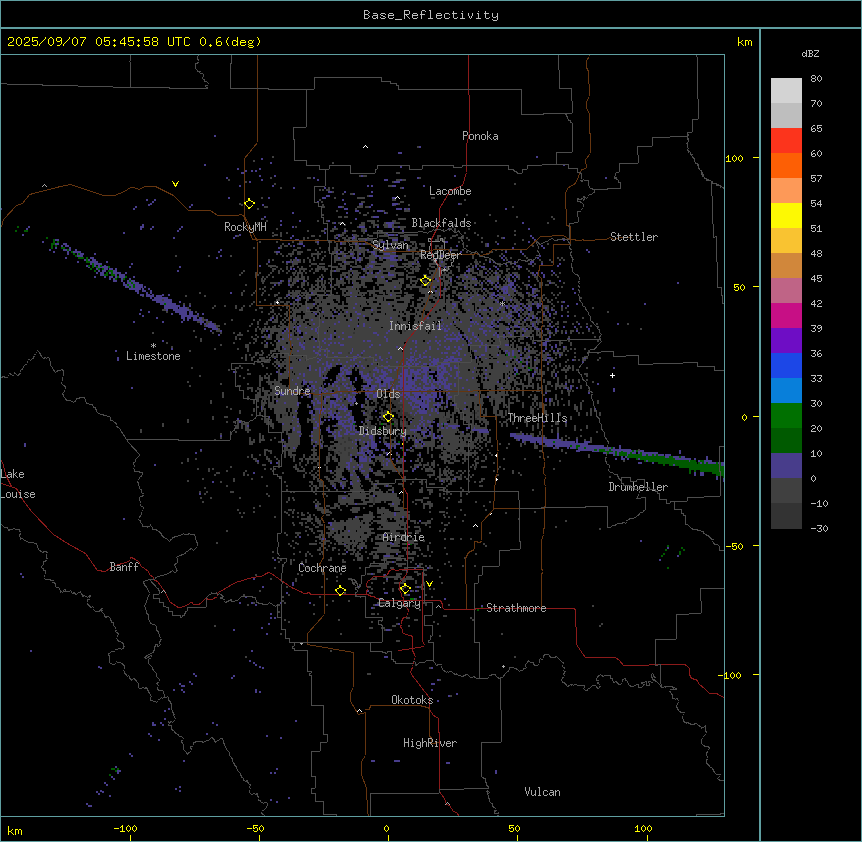
Task: Click the Lacombe city label
Action: (450, 191)
